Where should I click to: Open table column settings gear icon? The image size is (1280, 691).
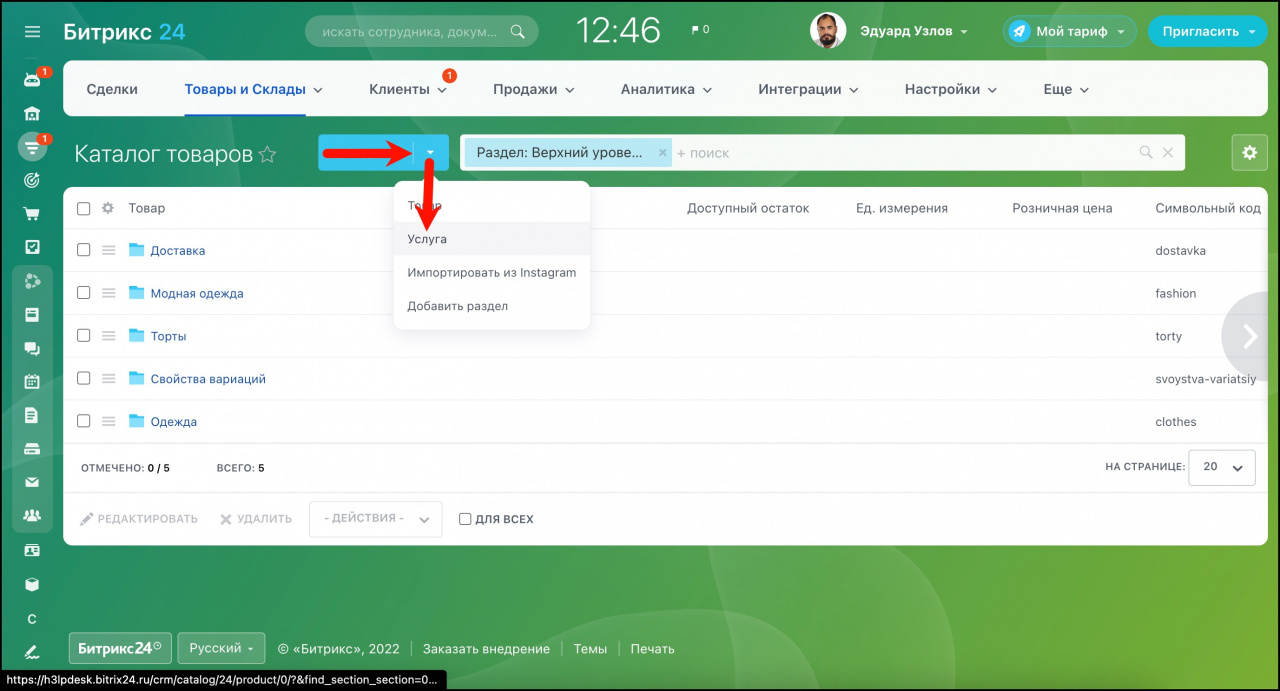pyautogui.click(x=108, y=208)
